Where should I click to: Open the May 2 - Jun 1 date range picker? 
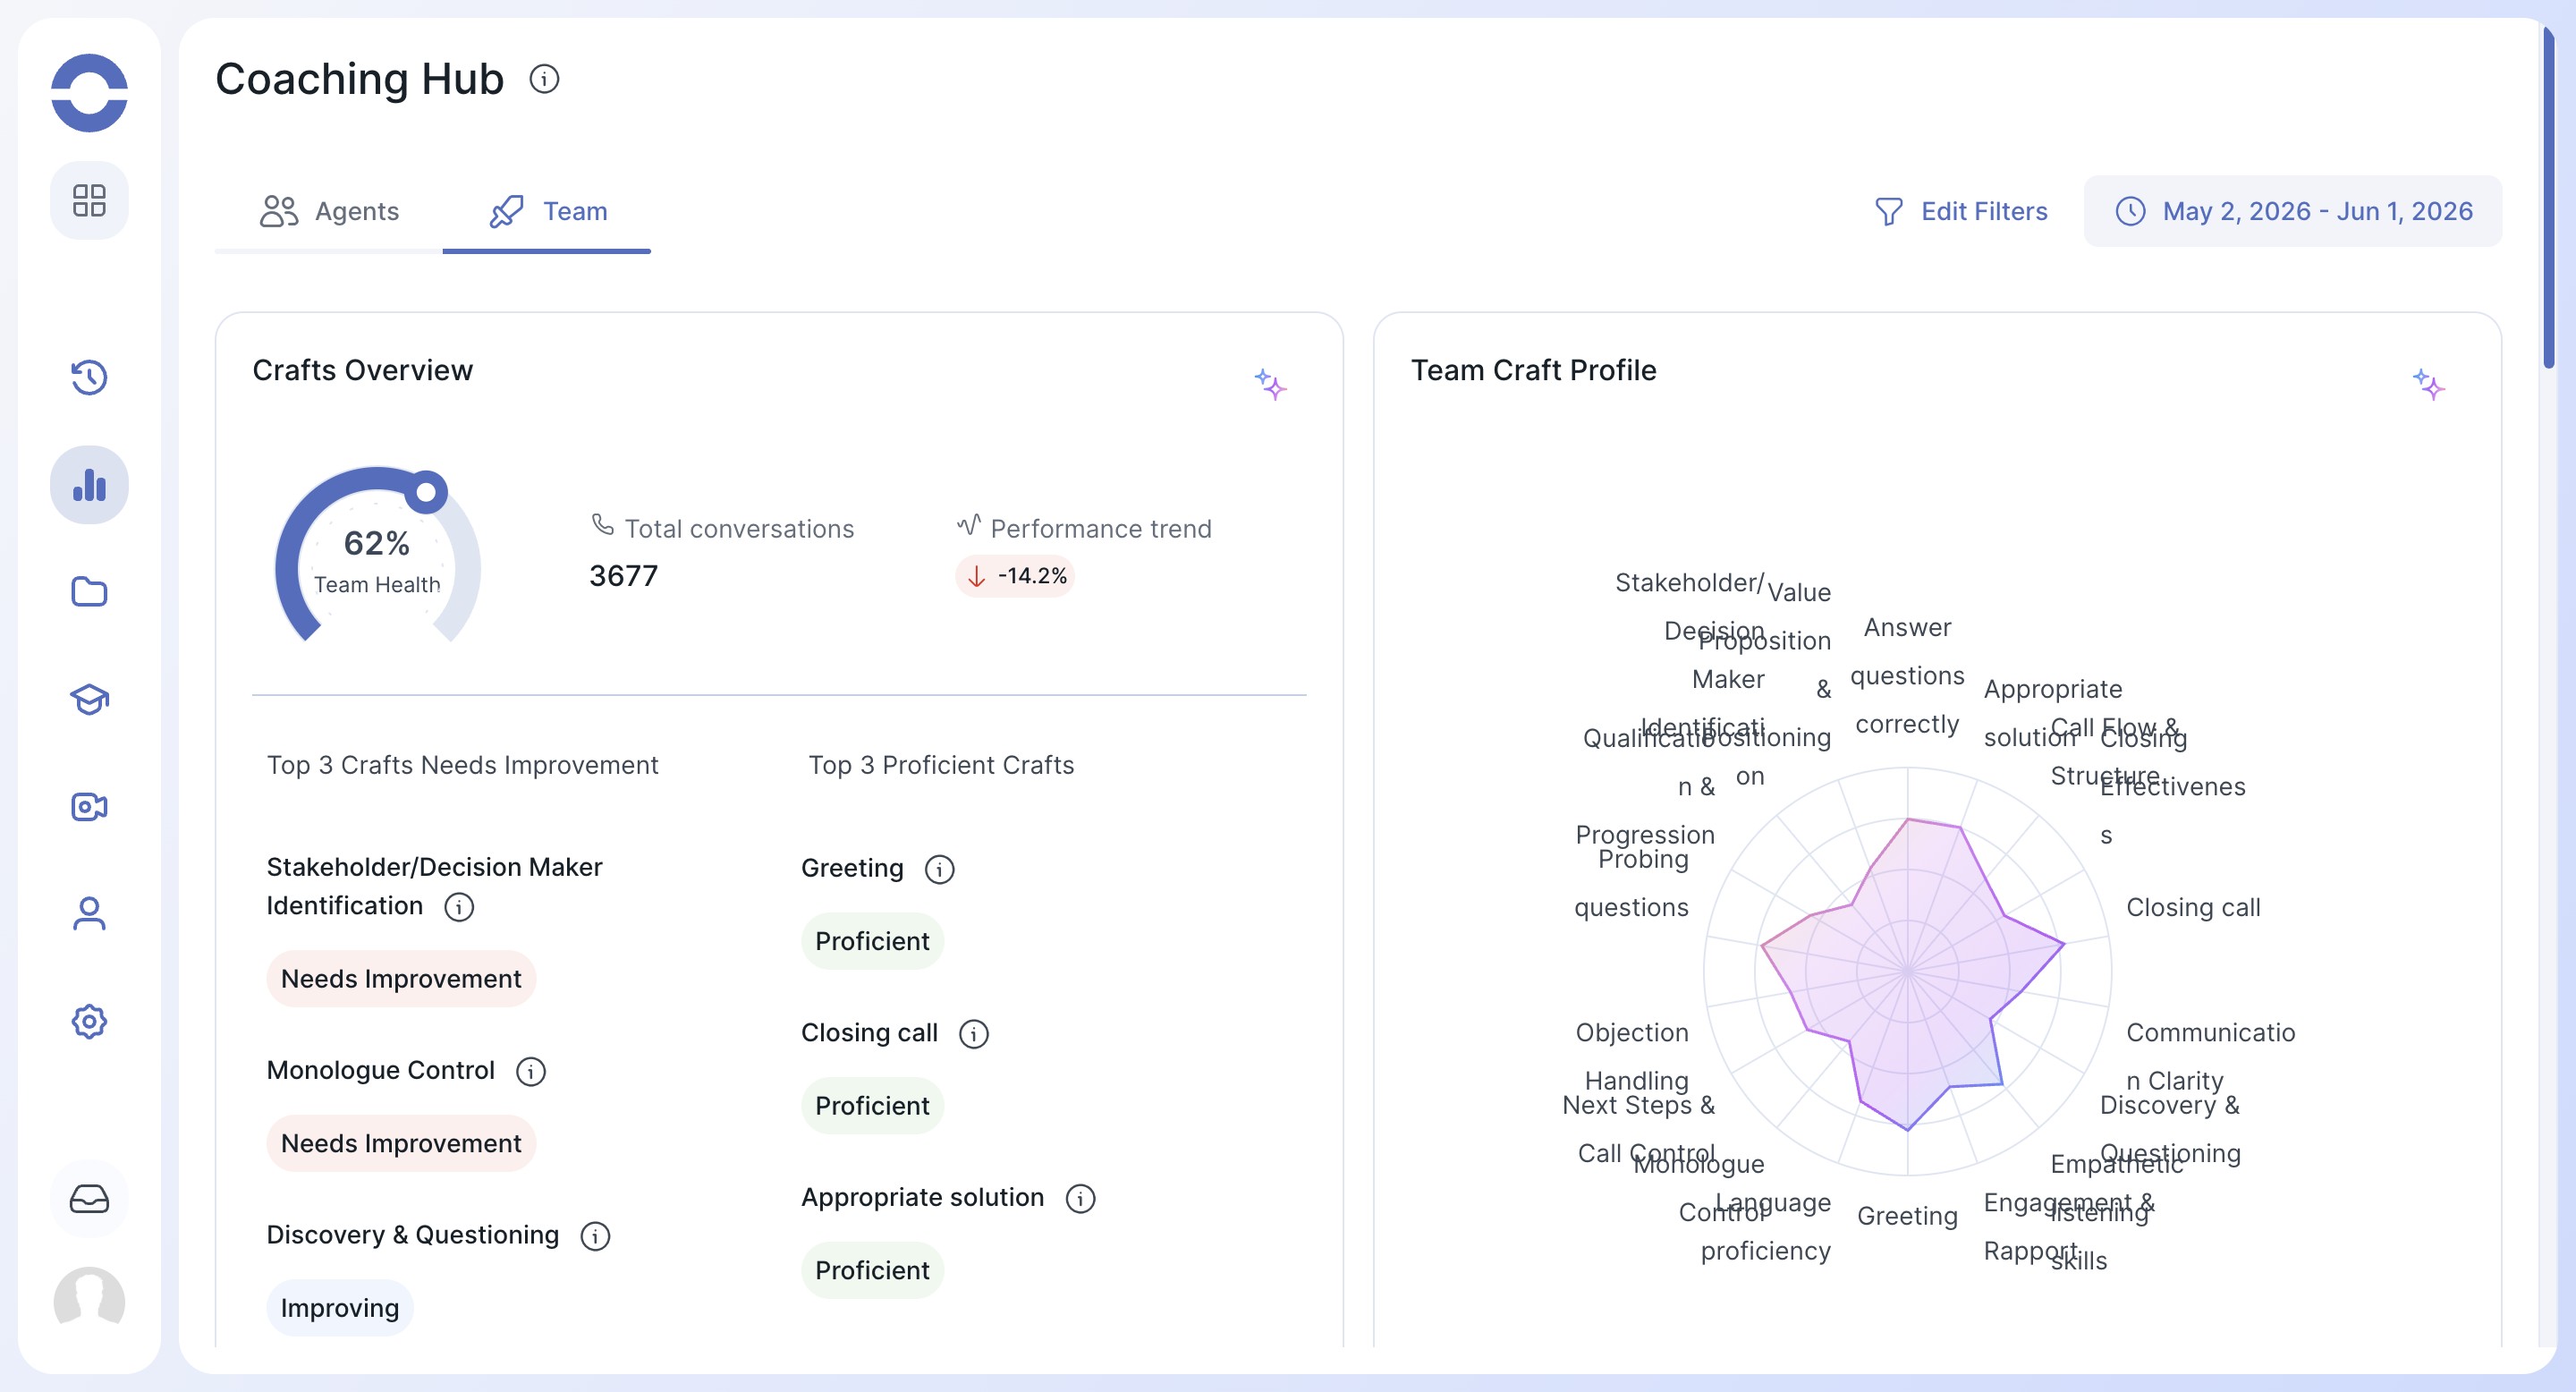coord(2293,211)
